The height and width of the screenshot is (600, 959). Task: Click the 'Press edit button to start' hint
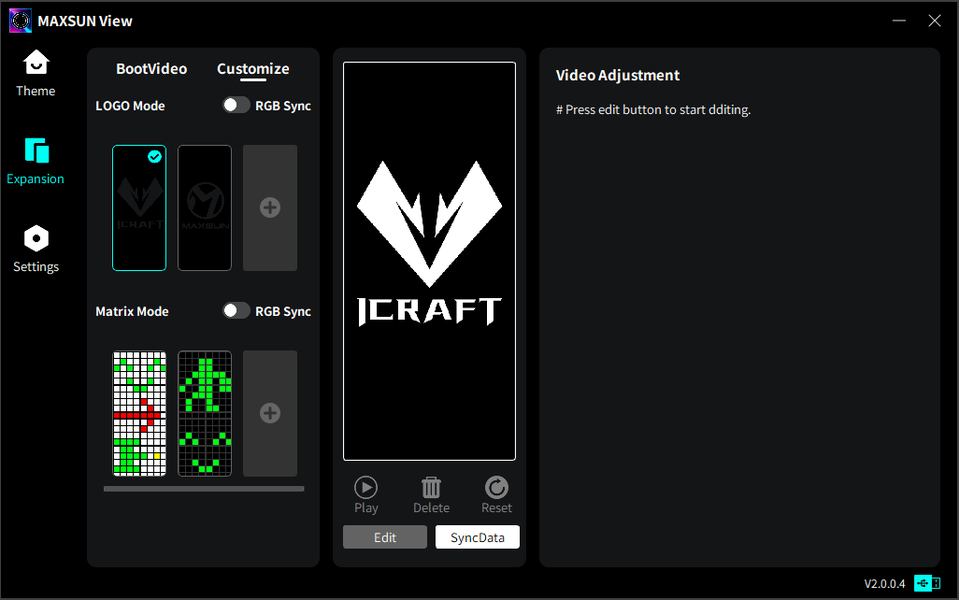(x=653, y=109)
